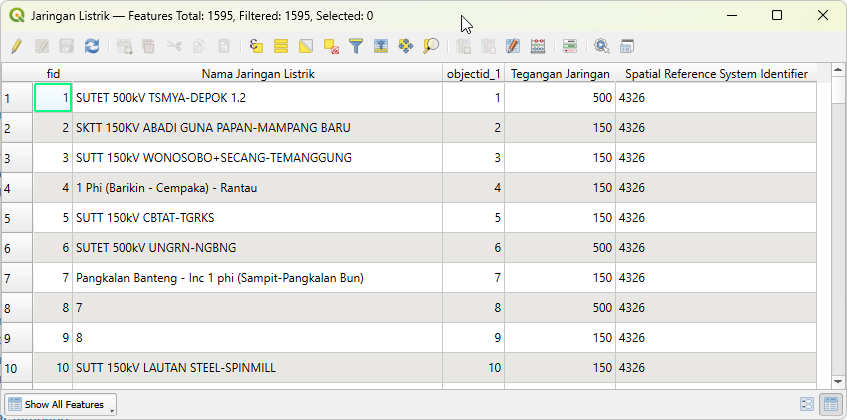The height and width of the screenshot is (420, 847).
Task: Open Select features using an expression
Action: (x=256, y=46)
